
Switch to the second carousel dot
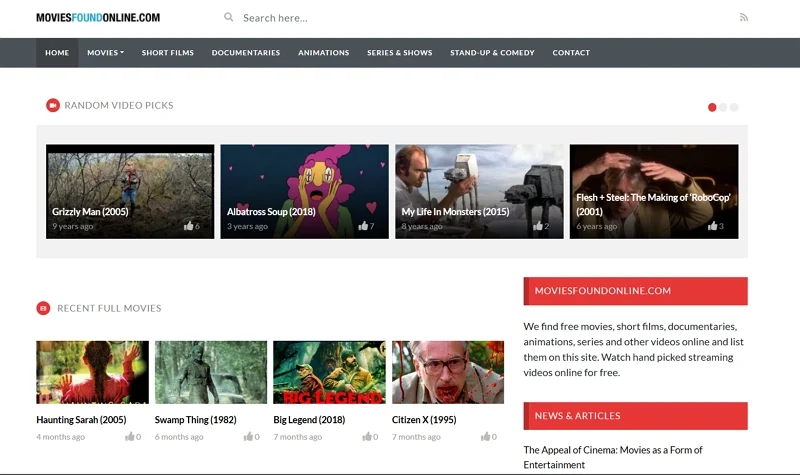723,107
